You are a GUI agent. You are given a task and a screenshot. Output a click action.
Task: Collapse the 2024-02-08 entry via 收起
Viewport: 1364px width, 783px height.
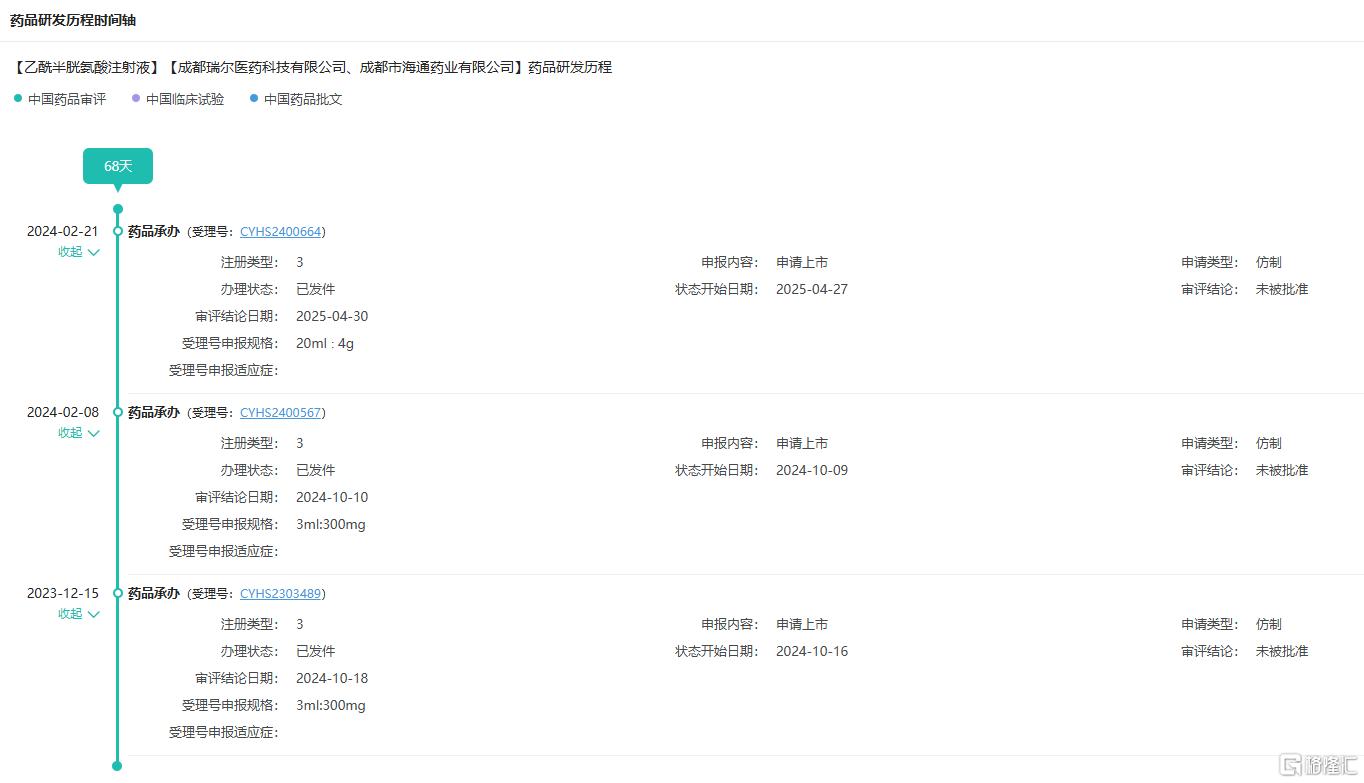(x=79, y=433)
